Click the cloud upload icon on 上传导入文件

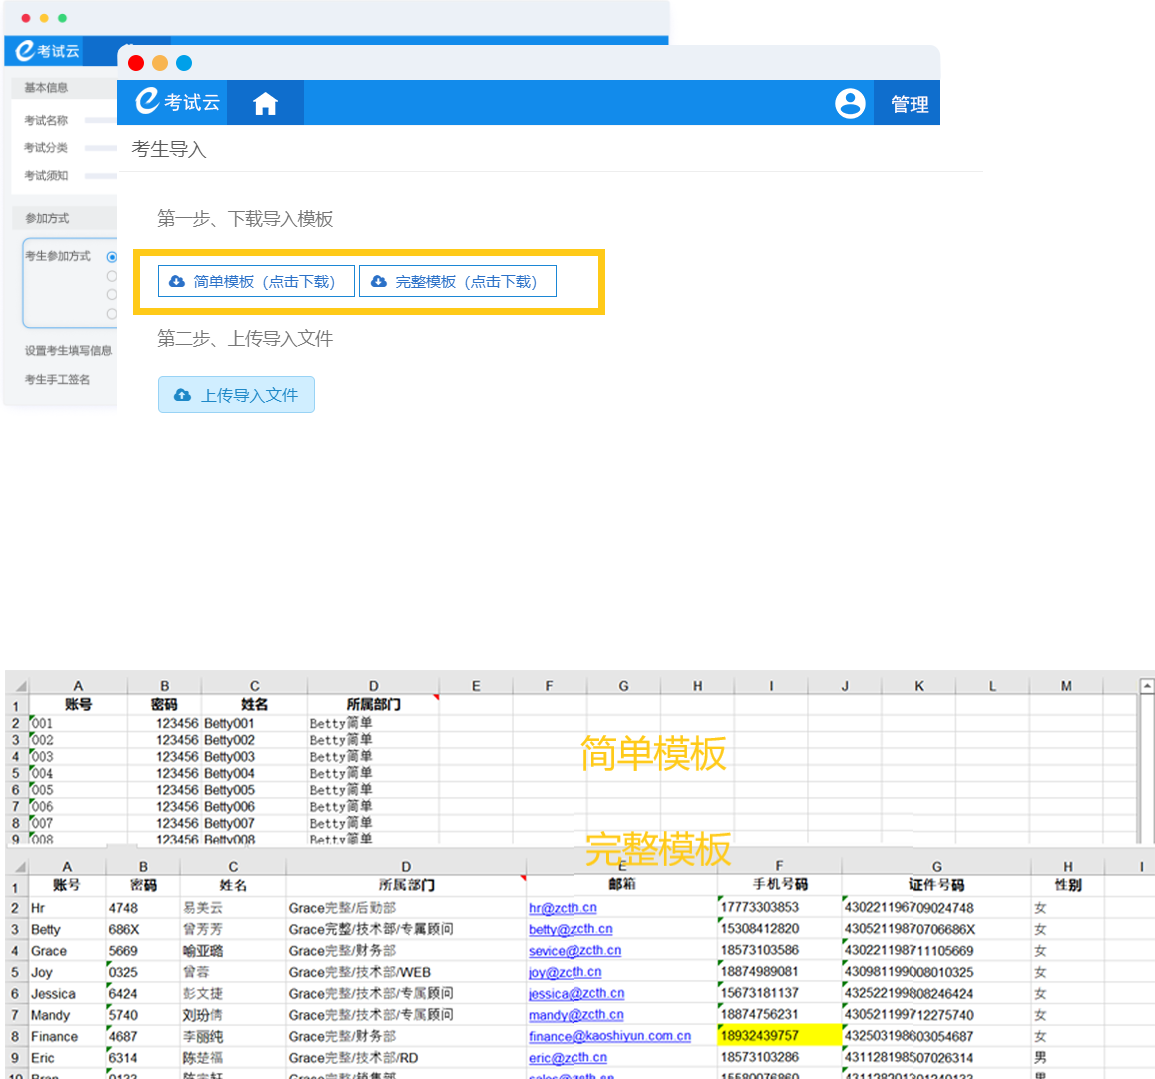182,395
